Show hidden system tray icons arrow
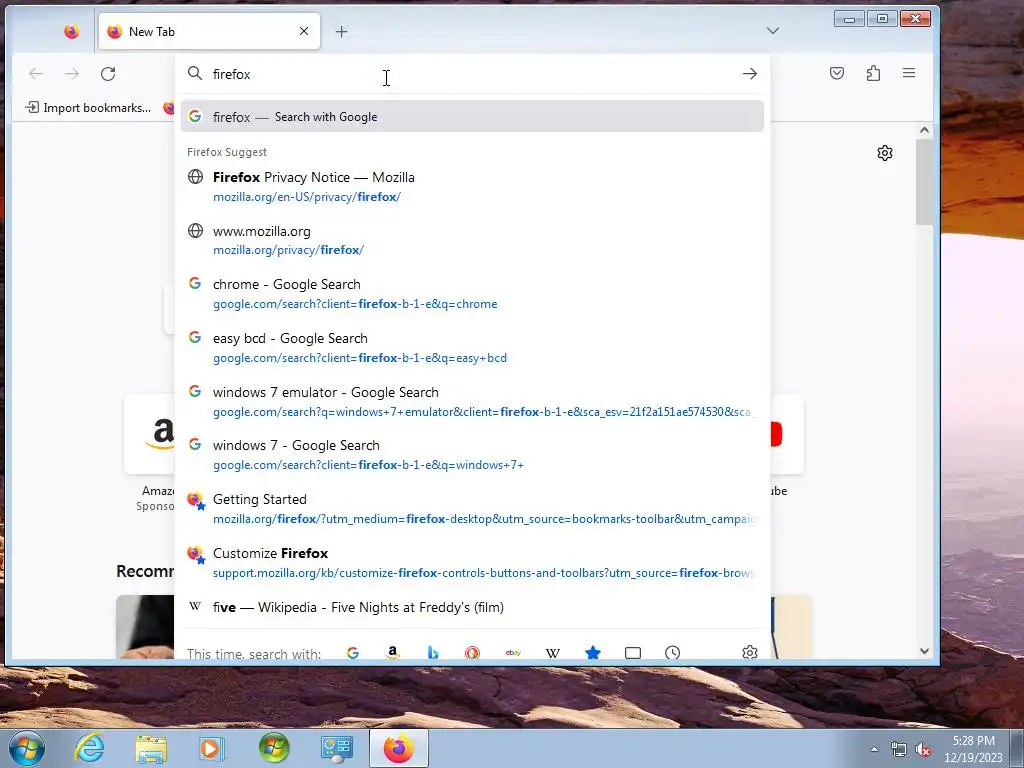 (x=874, y=749)
